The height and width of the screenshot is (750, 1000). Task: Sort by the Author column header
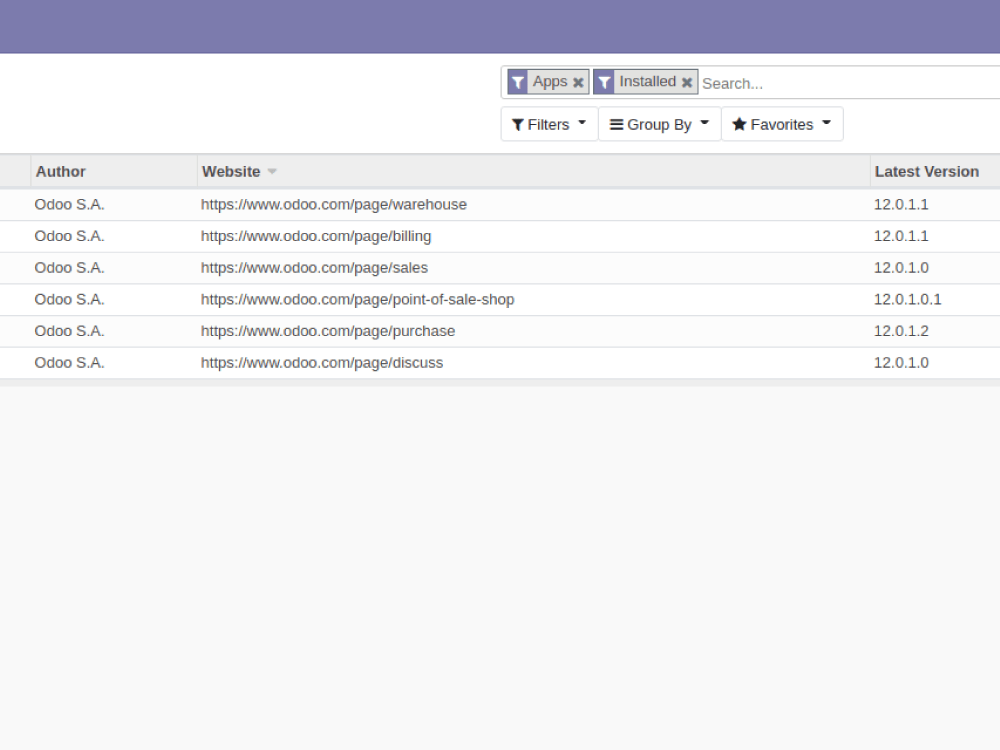click(114, 172)
